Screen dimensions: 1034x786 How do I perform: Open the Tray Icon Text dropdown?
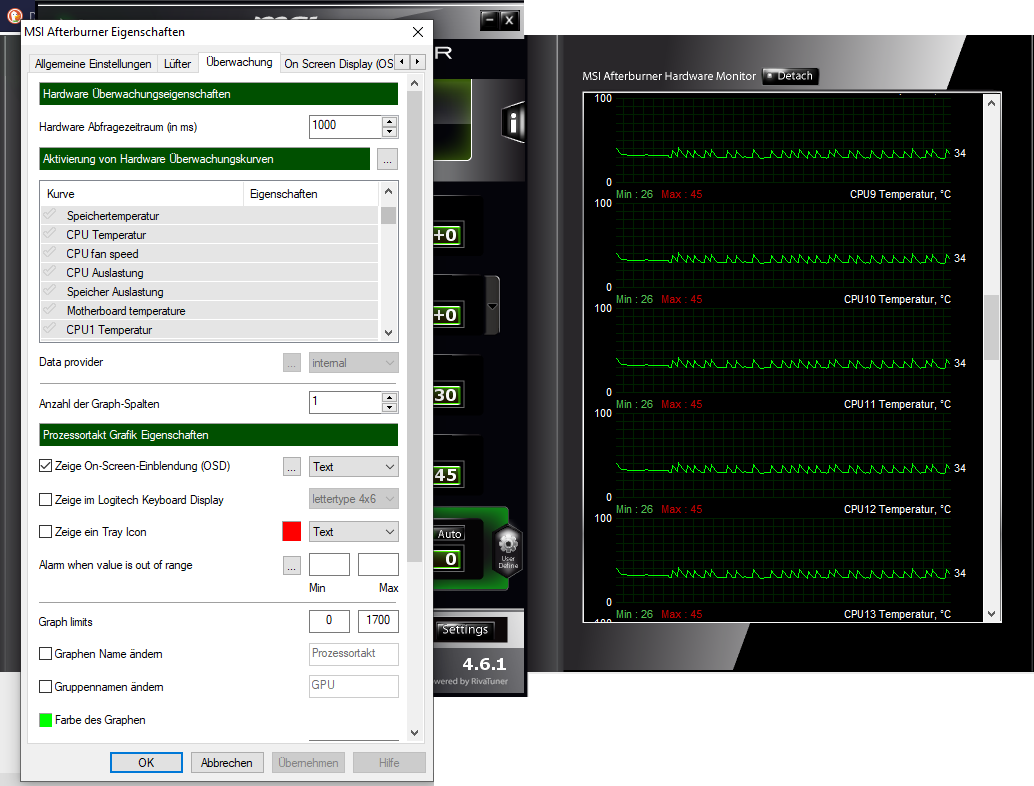353,531
